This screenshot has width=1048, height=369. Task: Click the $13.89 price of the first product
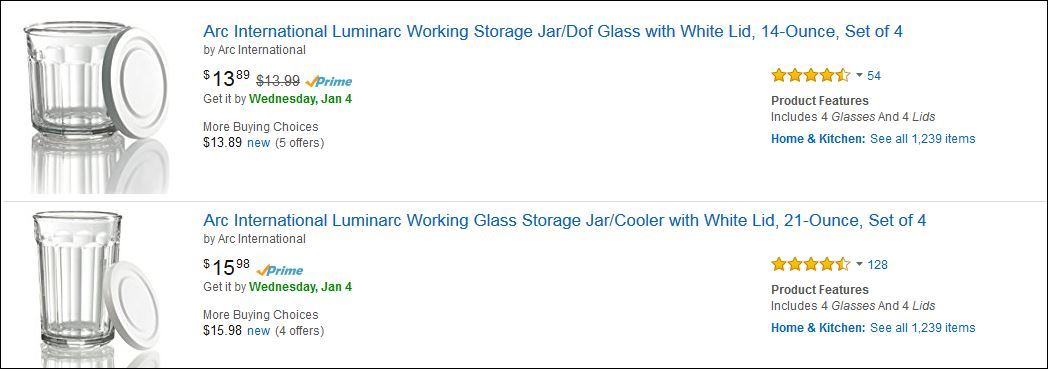click(227, 79)
